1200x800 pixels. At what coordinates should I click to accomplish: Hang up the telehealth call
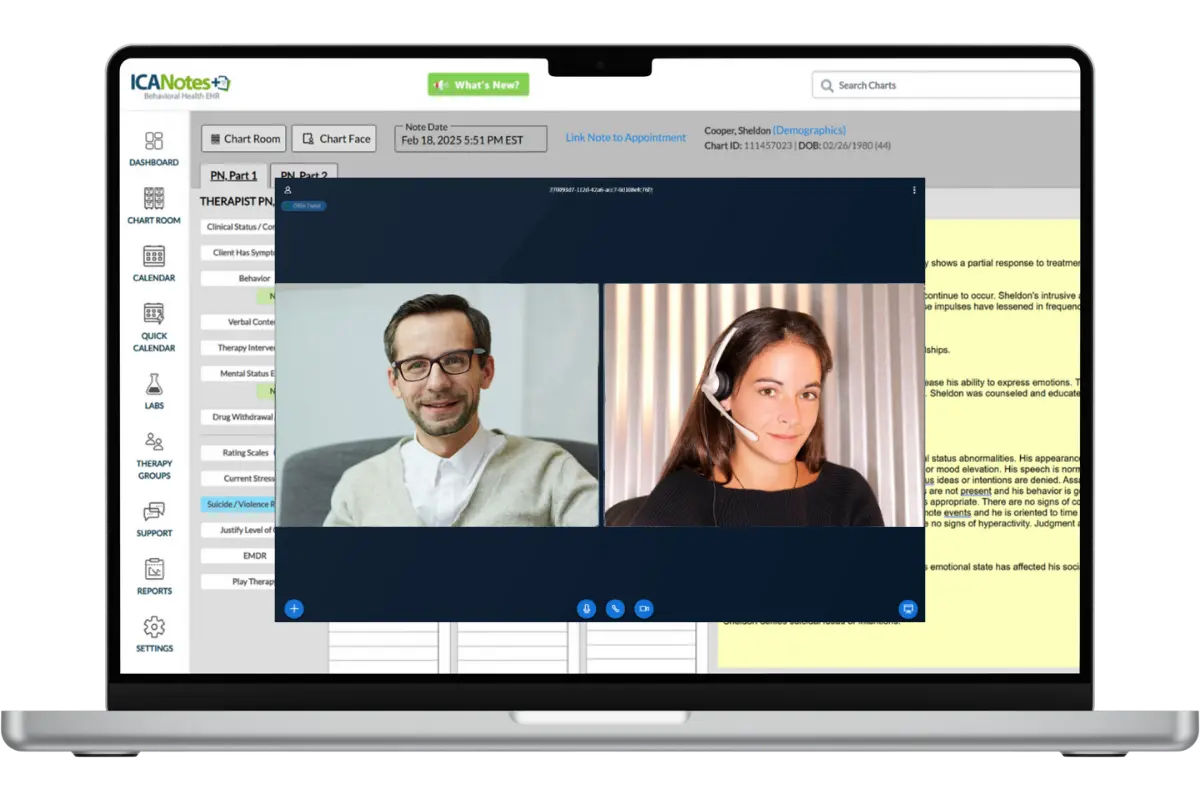[616, 608]
